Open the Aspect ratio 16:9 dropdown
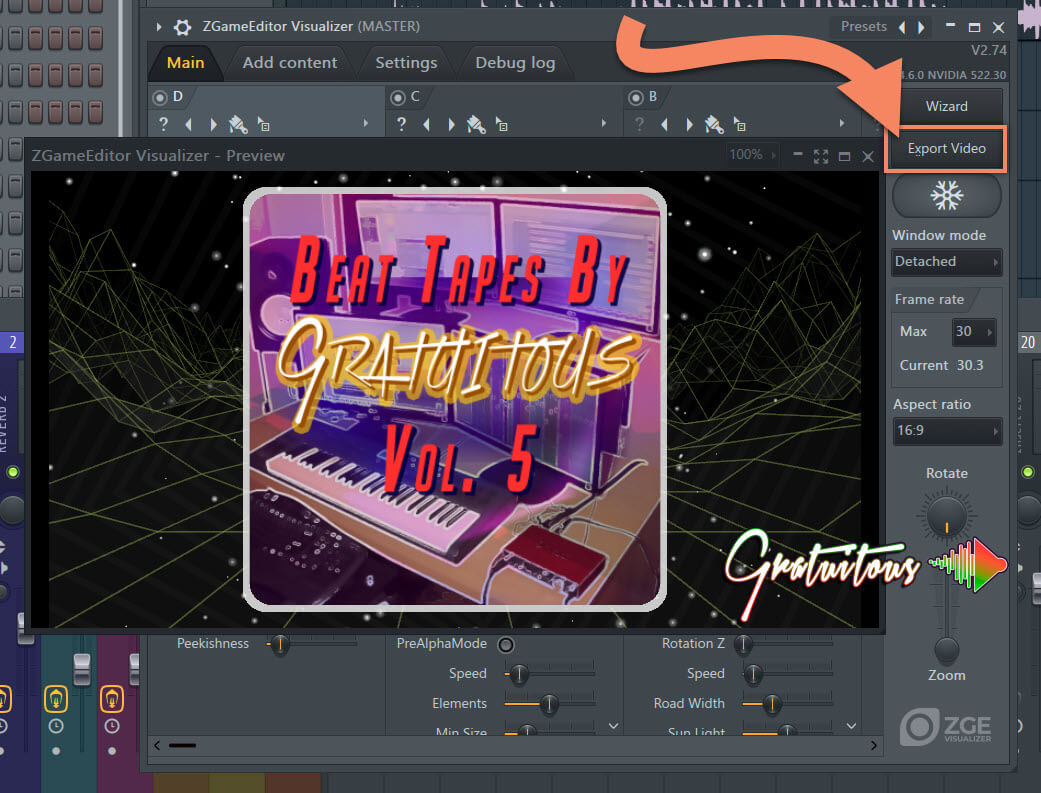 pyautogui.click(x=946, y=432)
